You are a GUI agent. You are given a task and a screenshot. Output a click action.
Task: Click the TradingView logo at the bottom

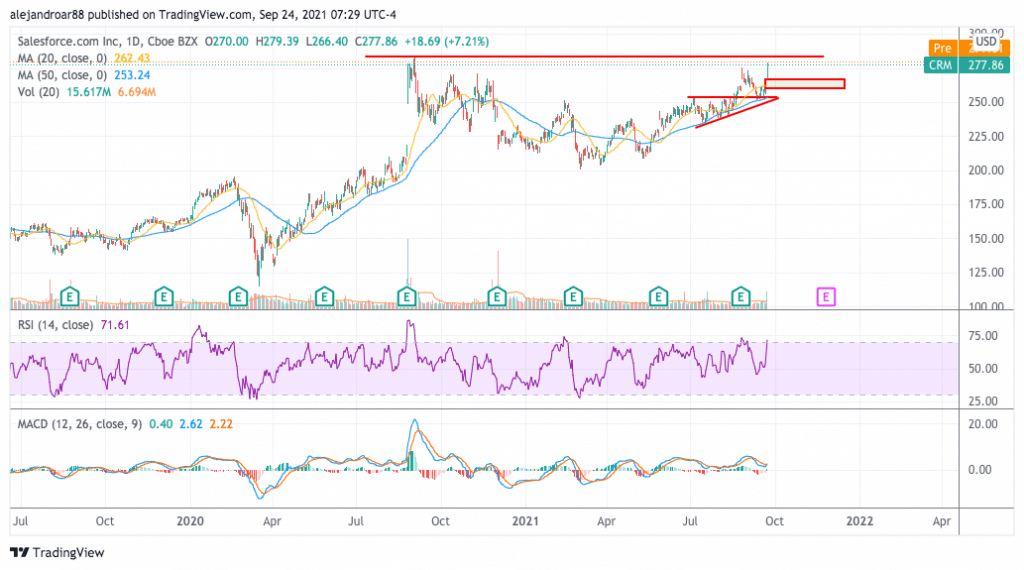click(x=57, y=552)
